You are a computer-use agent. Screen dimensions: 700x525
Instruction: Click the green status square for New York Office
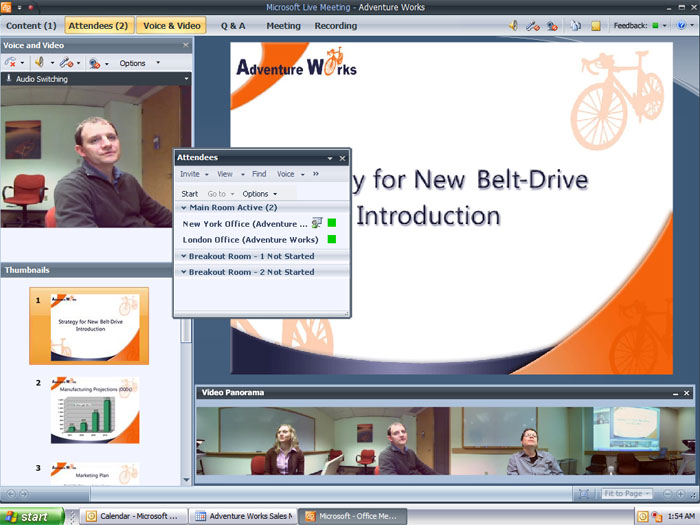coord(332,223)
